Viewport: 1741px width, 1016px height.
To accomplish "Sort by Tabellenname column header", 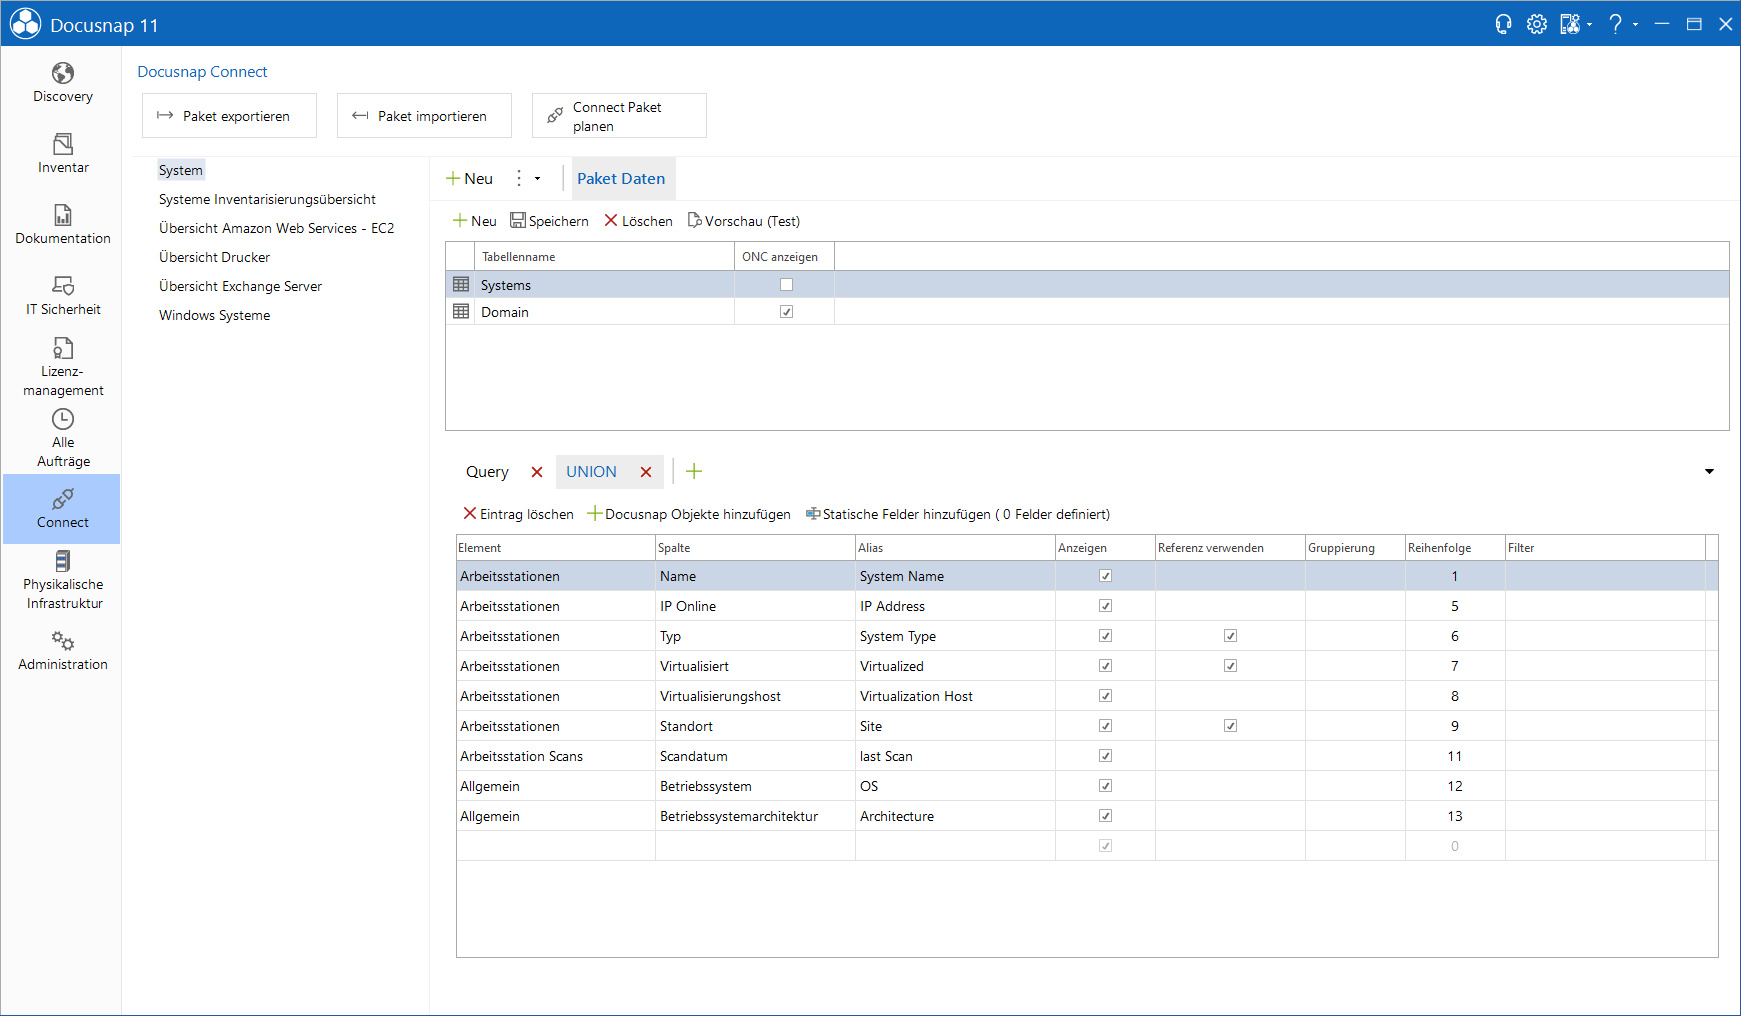I will coord(604,257).
